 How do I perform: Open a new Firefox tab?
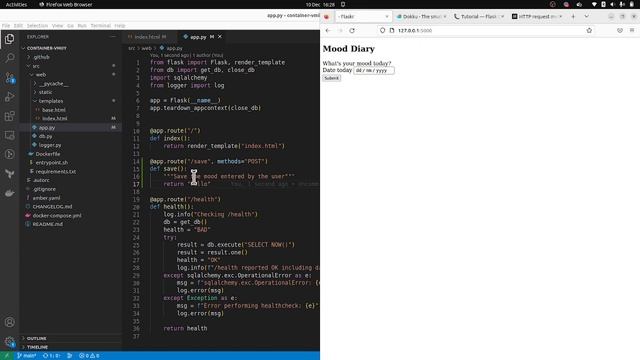click(573, 16)
